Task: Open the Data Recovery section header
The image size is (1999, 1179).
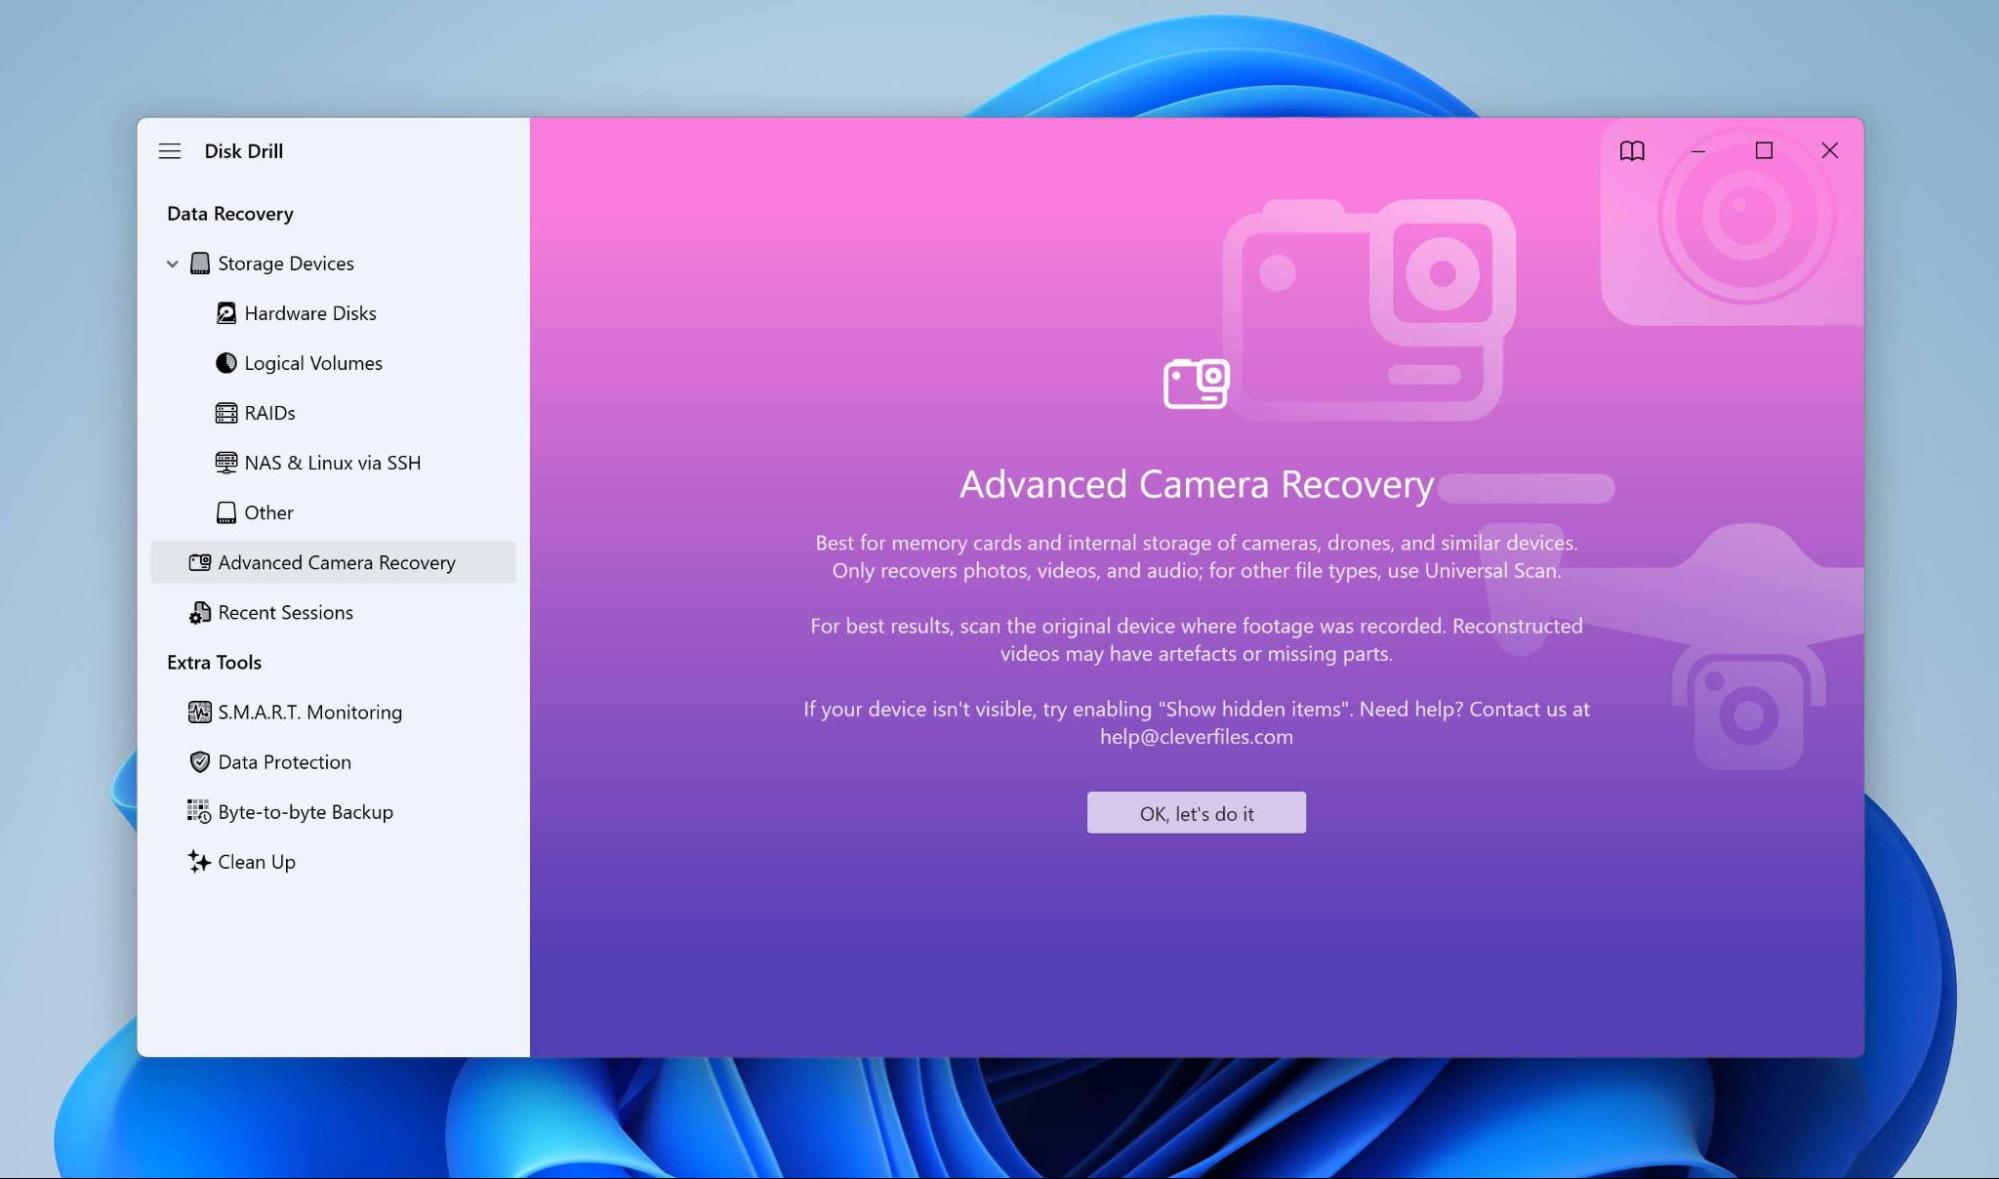Action: [x=230, y=213]
